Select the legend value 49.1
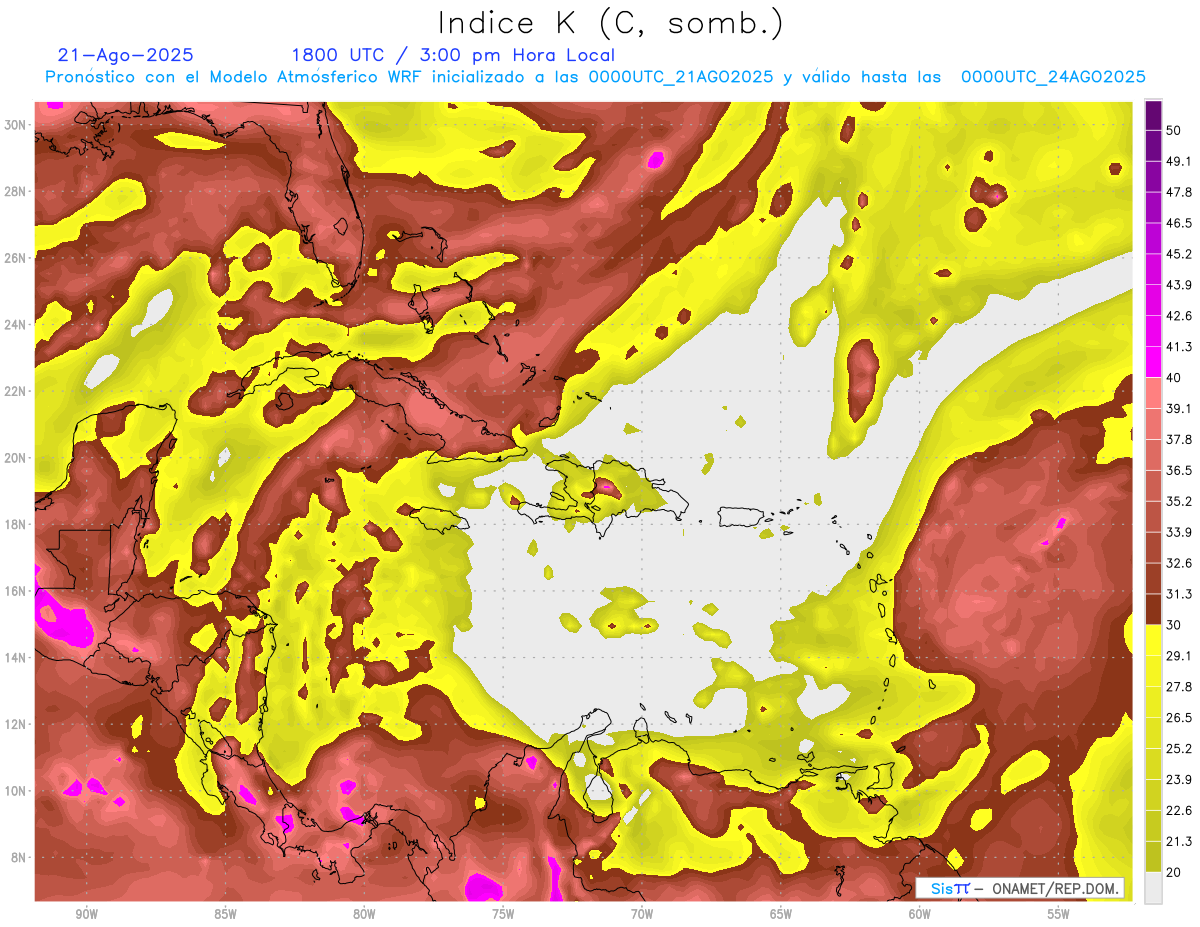1200x927 pixels. point(1179,161)
